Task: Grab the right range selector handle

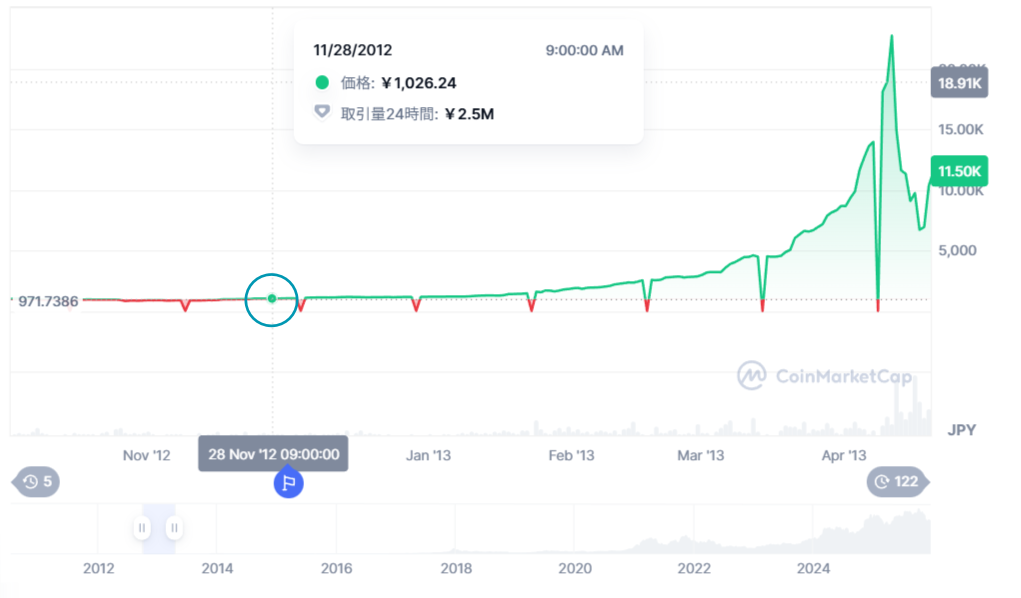Action: (x=174, y=527)
